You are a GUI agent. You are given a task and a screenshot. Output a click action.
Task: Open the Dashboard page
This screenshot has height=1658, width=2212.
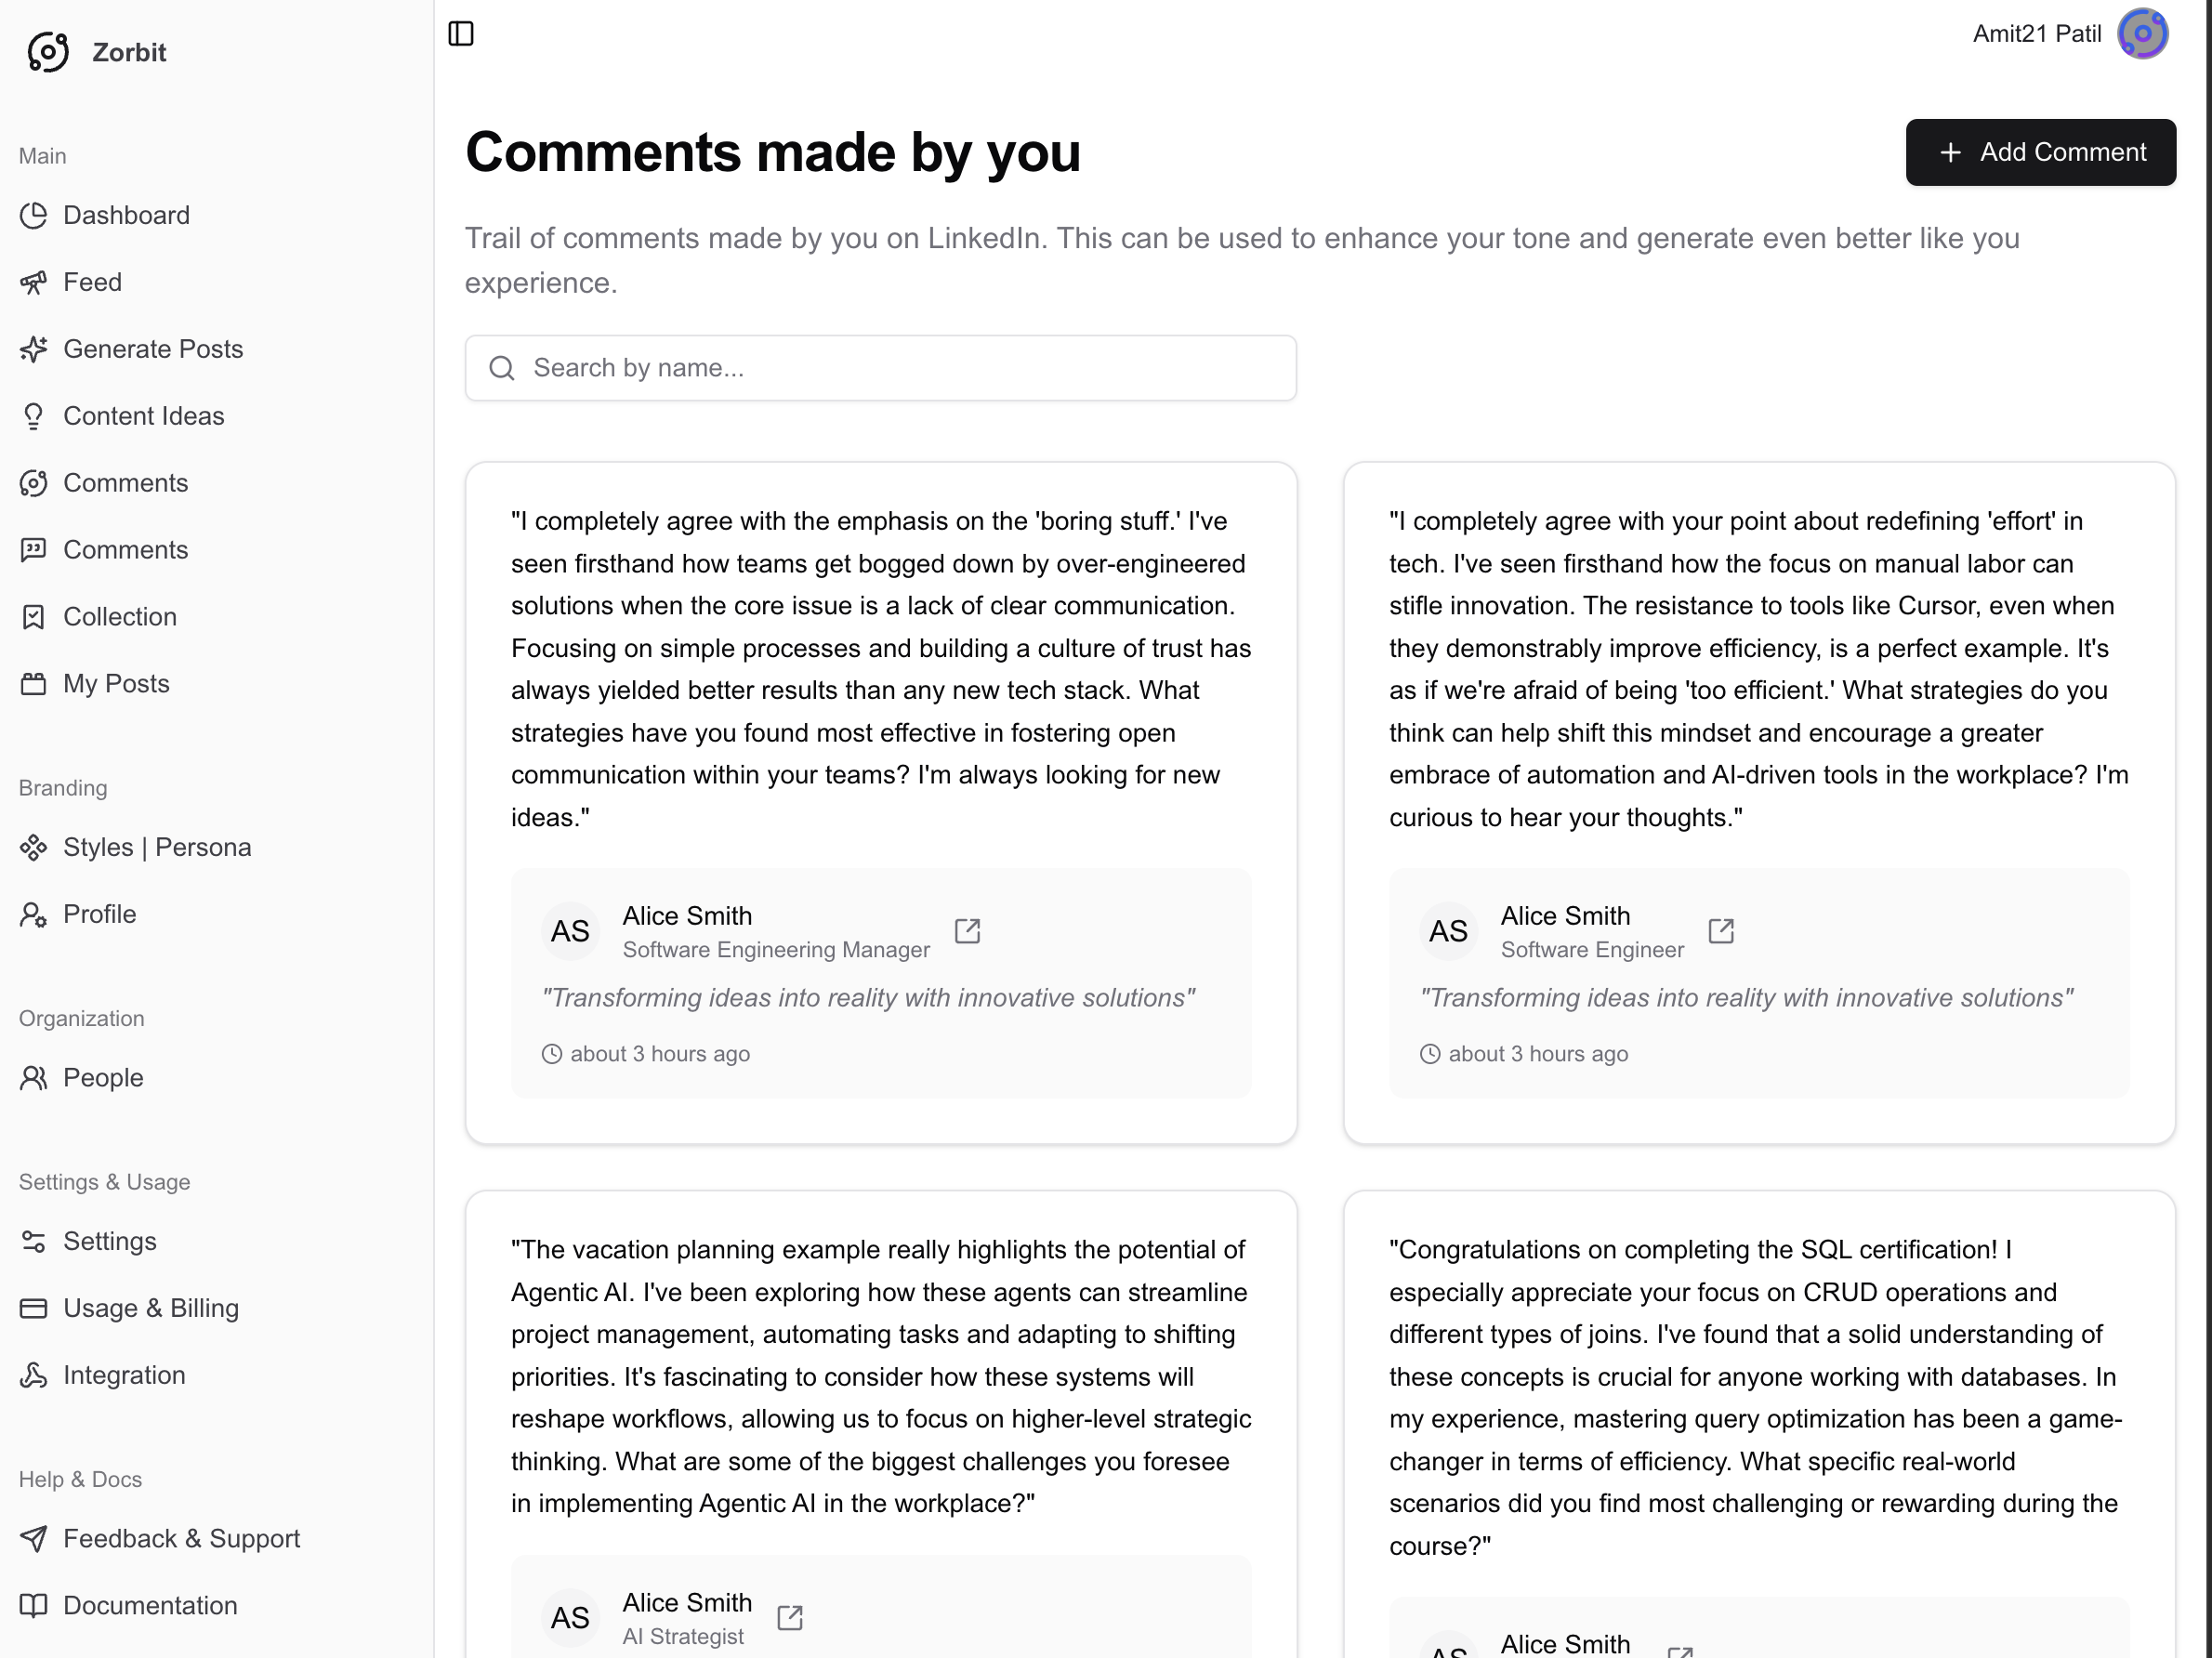coord(126,215)
